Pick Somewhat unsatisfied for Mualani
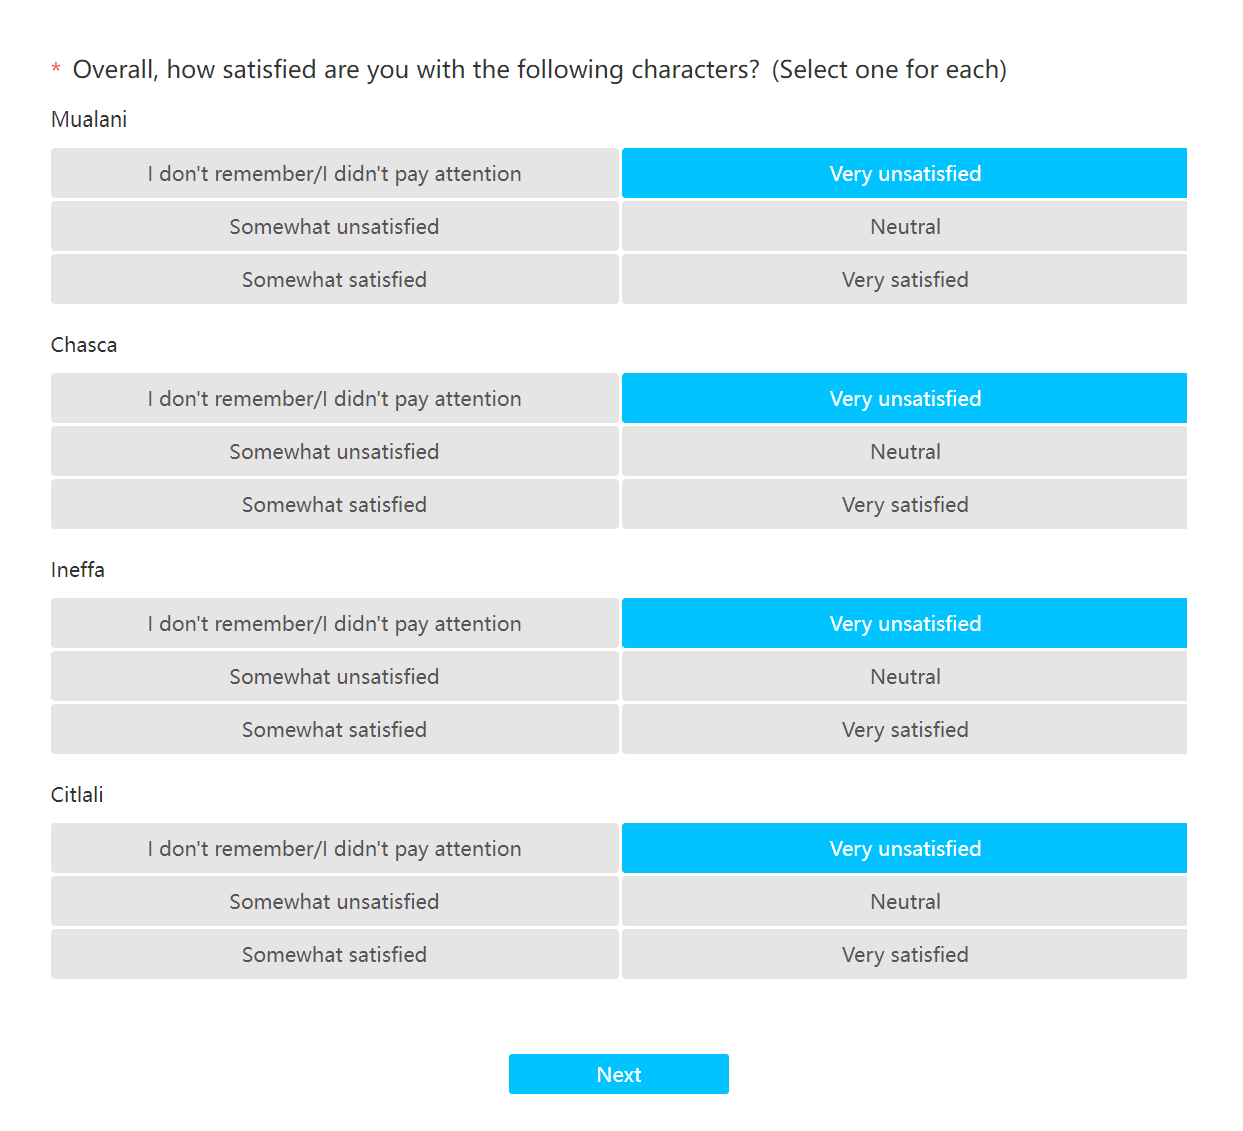The height and width of the screenshot is (1131, 1243). point(334,226)
